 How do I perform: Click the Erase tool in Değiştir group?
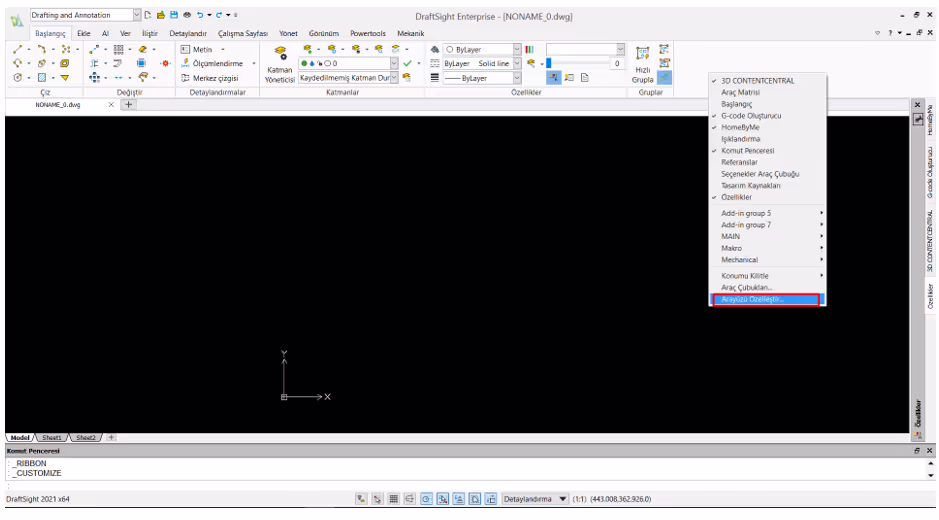pos(143,49)
